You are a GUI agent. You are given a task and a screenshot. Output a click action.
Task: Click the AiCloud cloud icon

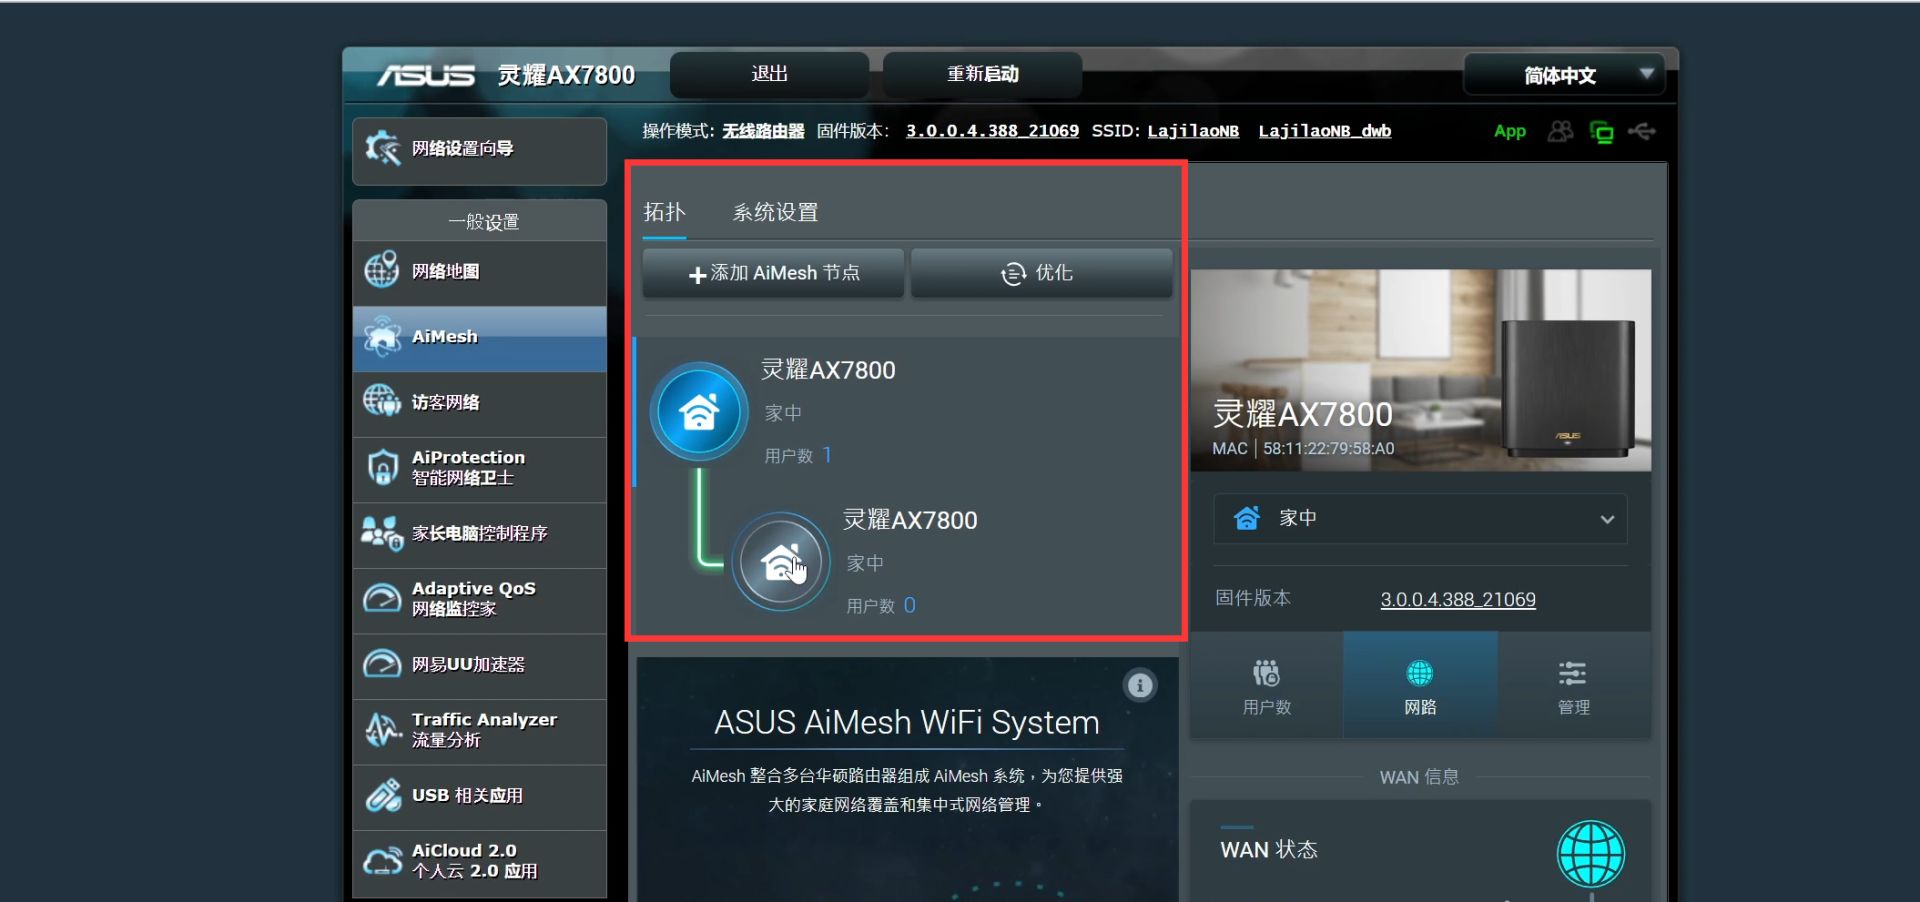point(382,861)
